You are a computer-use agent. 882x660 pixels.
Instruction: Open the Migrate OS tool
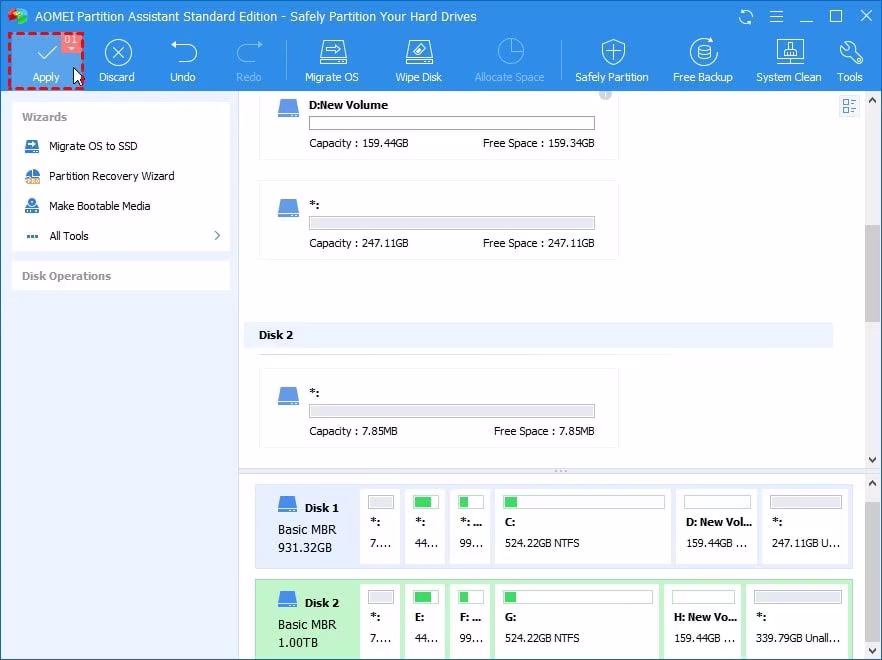(332, 61)
